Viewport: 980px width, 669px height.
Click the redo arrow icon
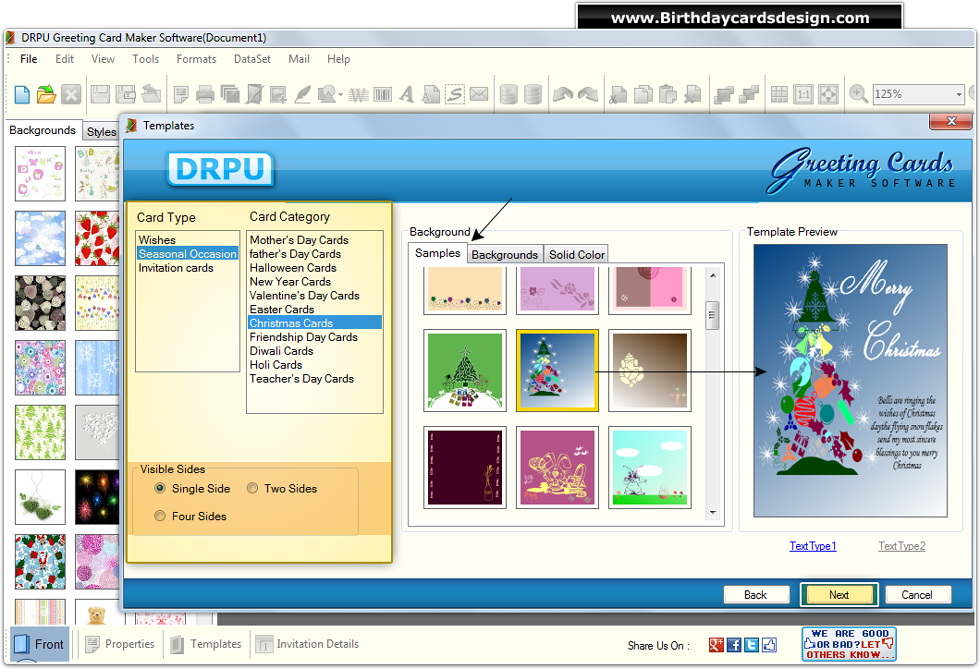(588, 94)
